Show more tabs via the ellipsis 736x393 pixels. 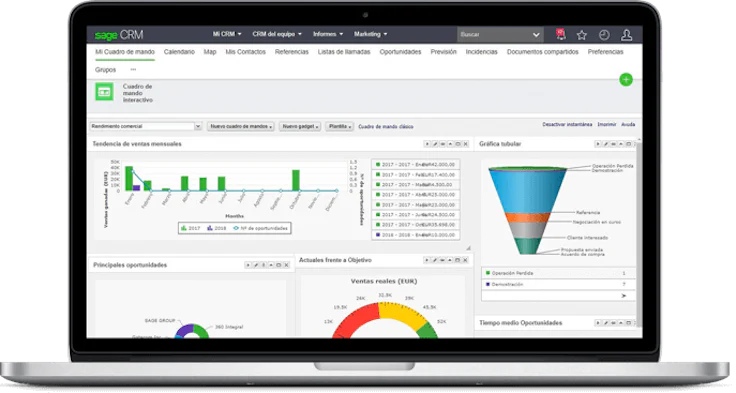point(133,69)
